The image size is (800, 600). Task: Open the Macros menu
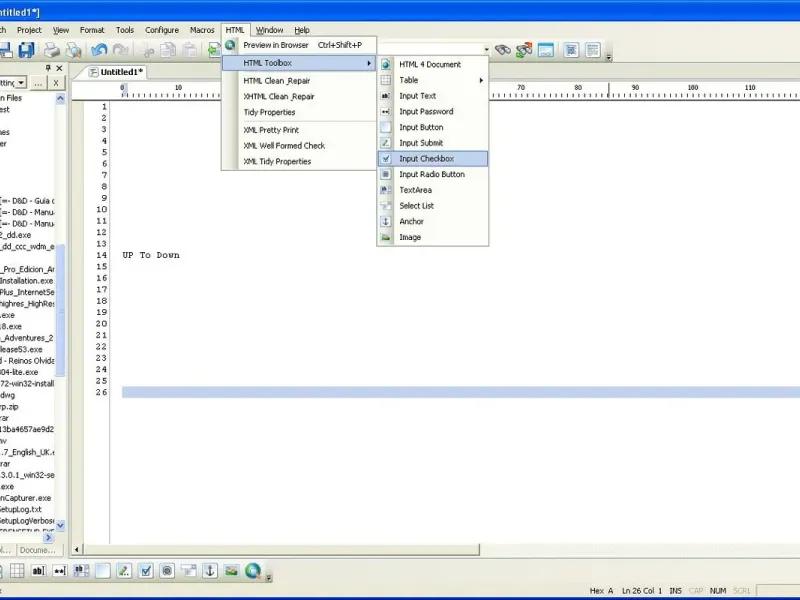[x=202, y=30]
